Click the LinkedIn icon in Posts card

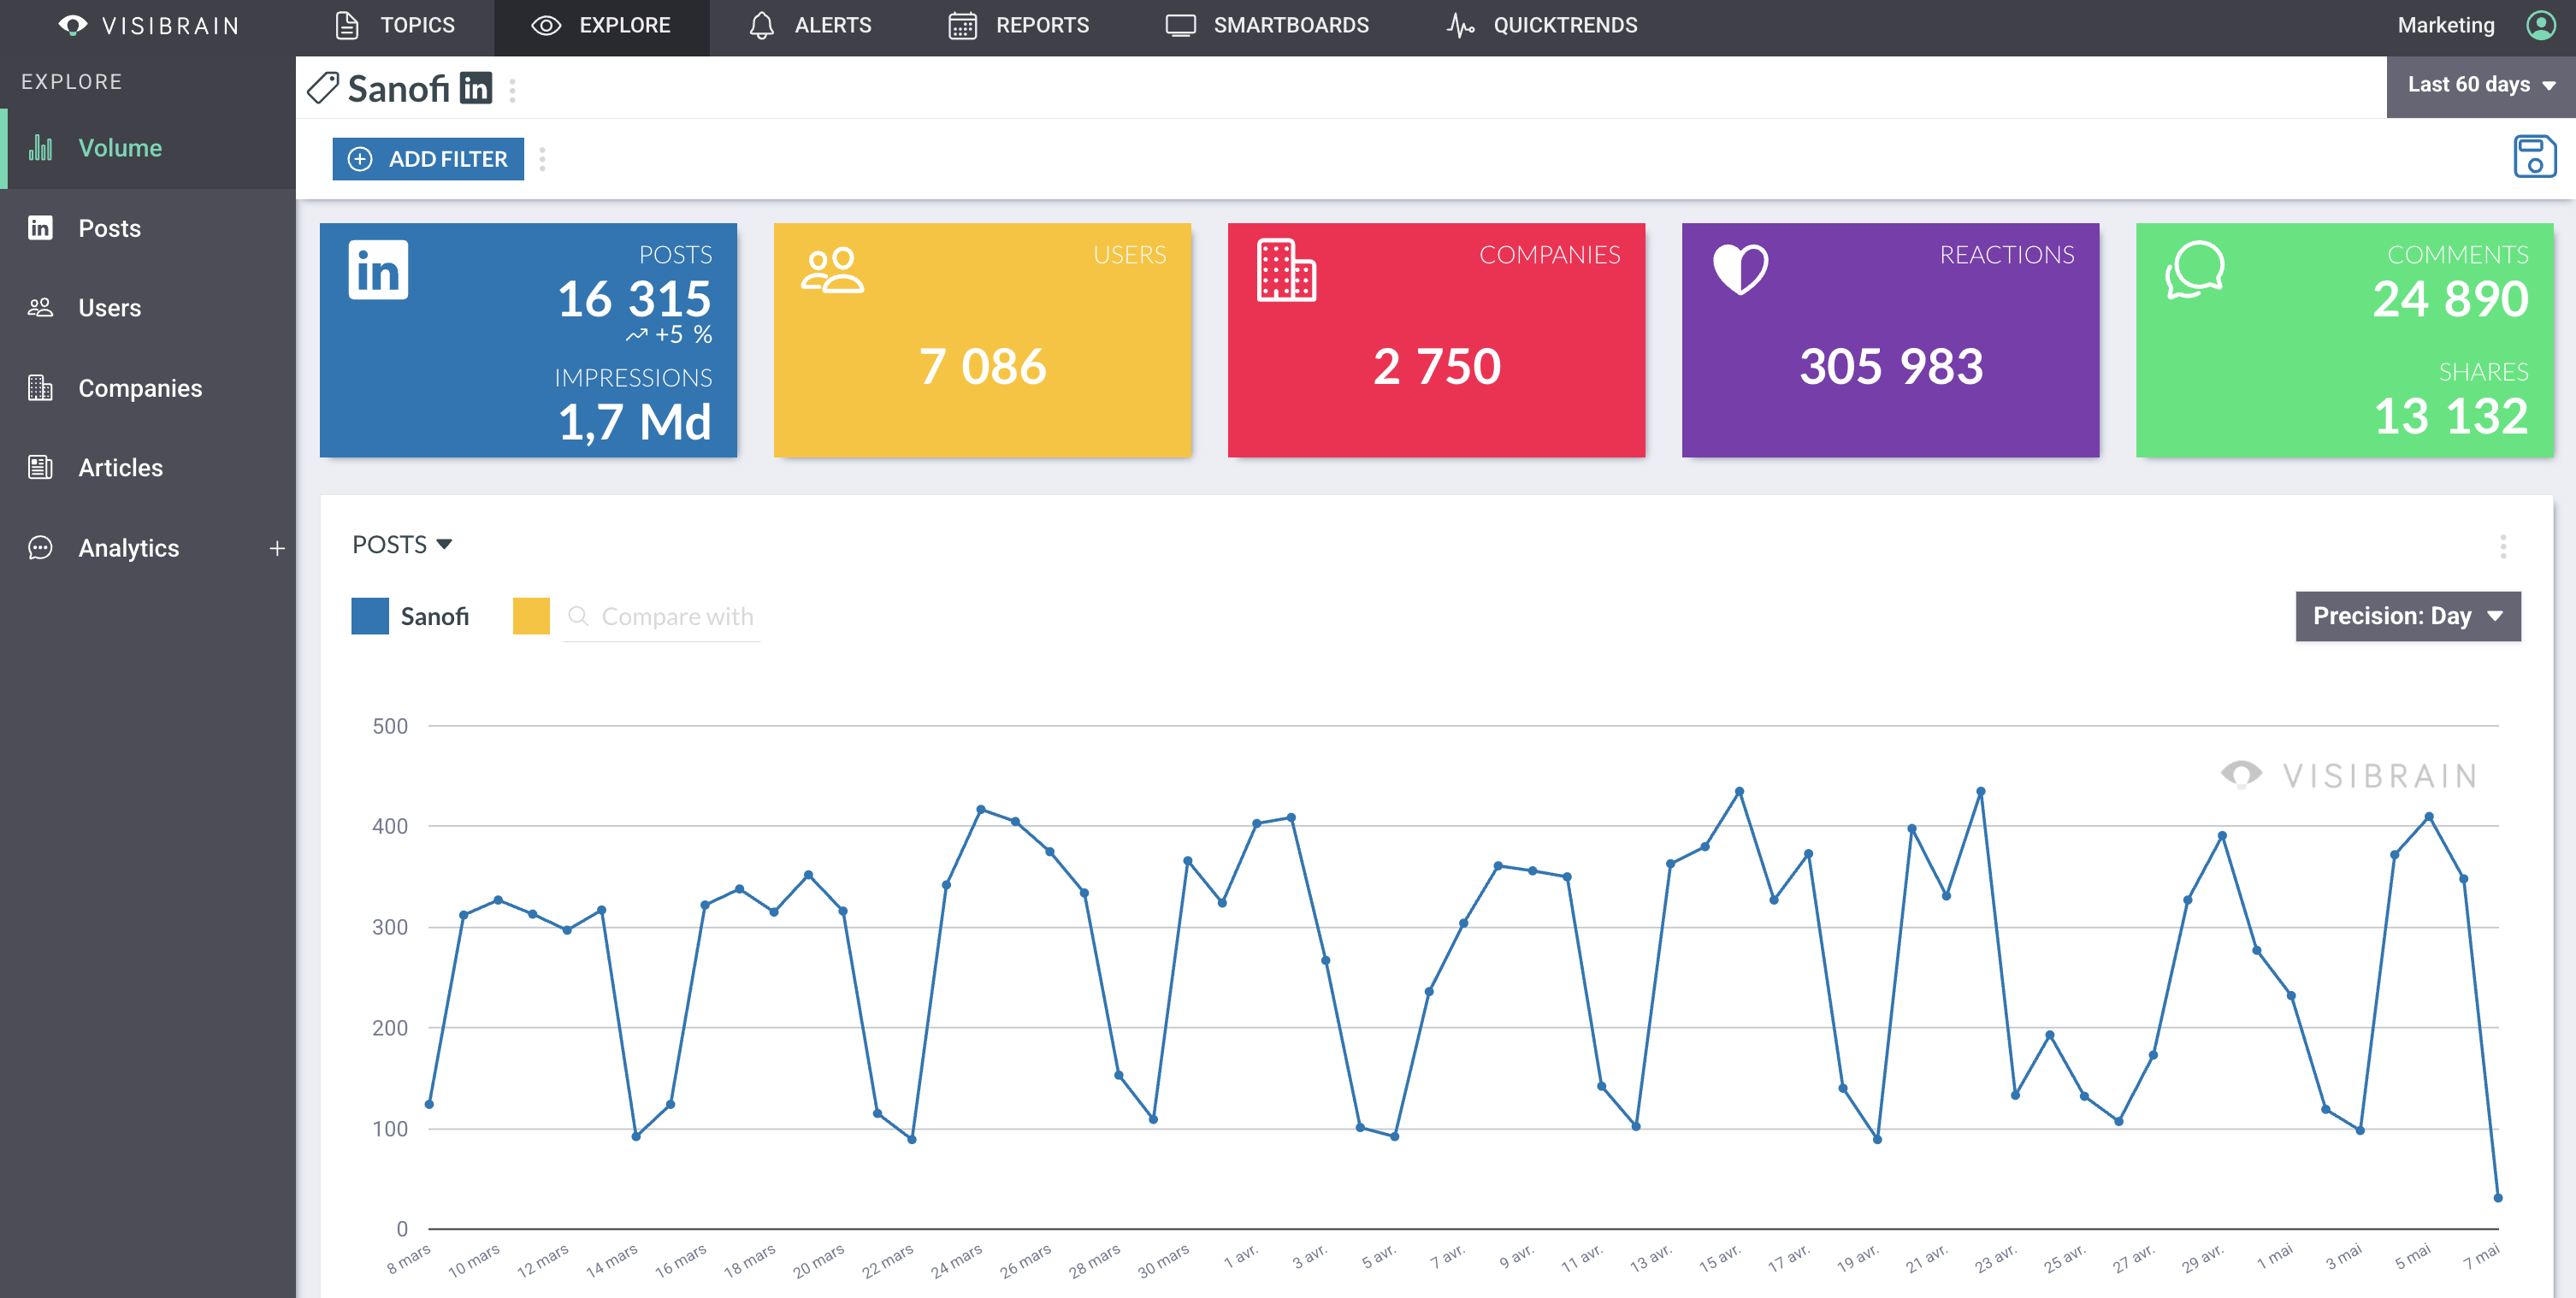(x=378, y=269)
